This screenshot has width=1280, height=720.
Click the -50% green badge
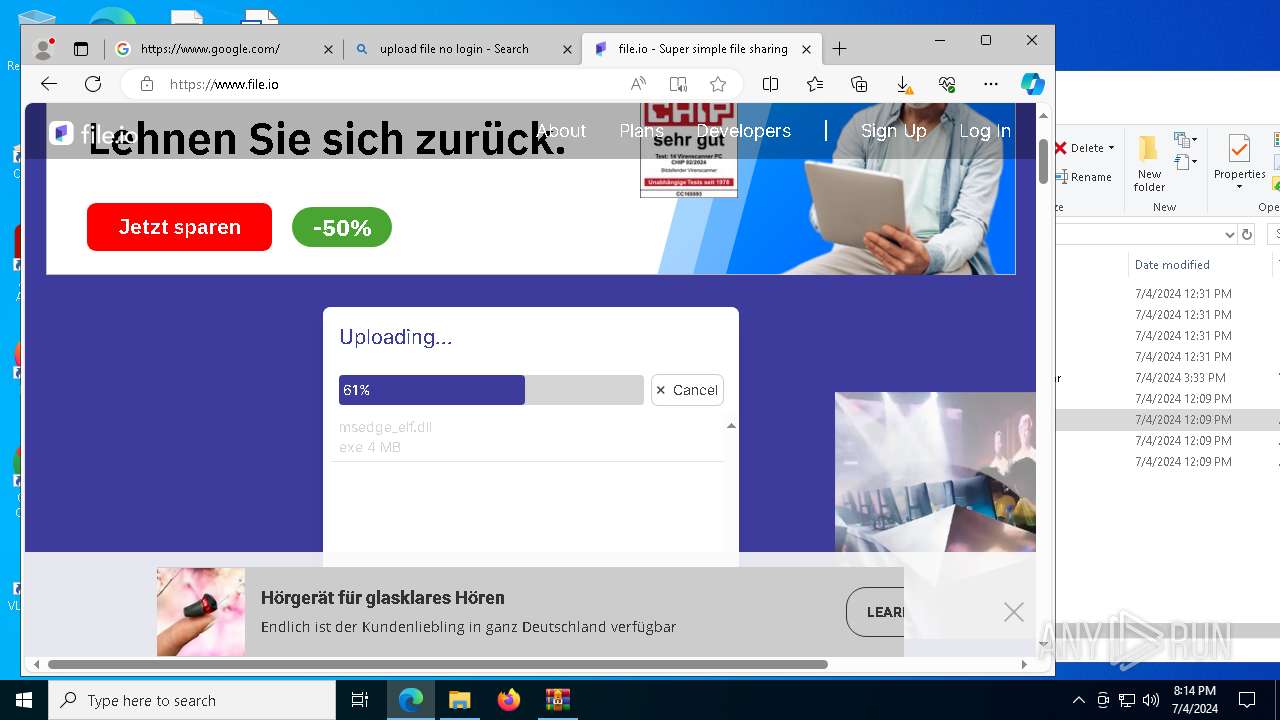342,228
